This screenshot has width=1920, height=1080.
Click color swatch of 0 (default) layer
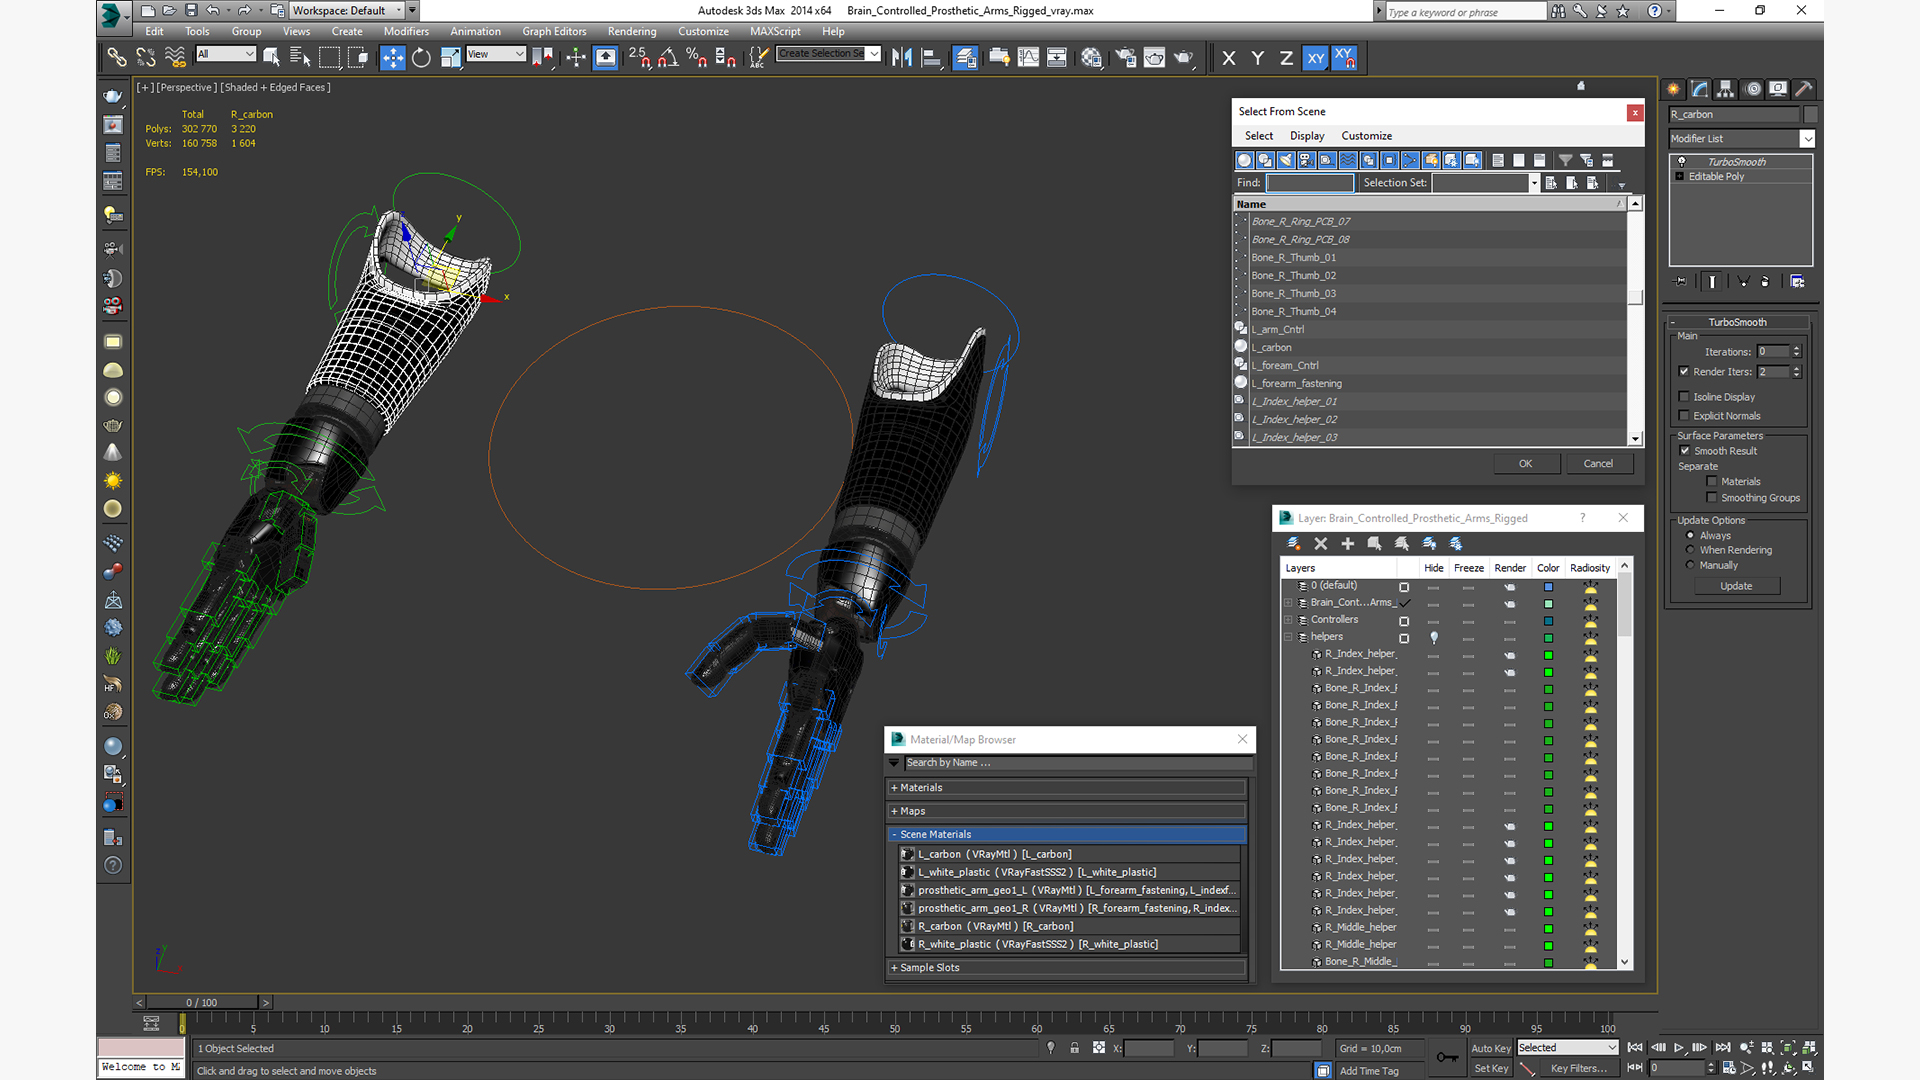point(1548,587)
